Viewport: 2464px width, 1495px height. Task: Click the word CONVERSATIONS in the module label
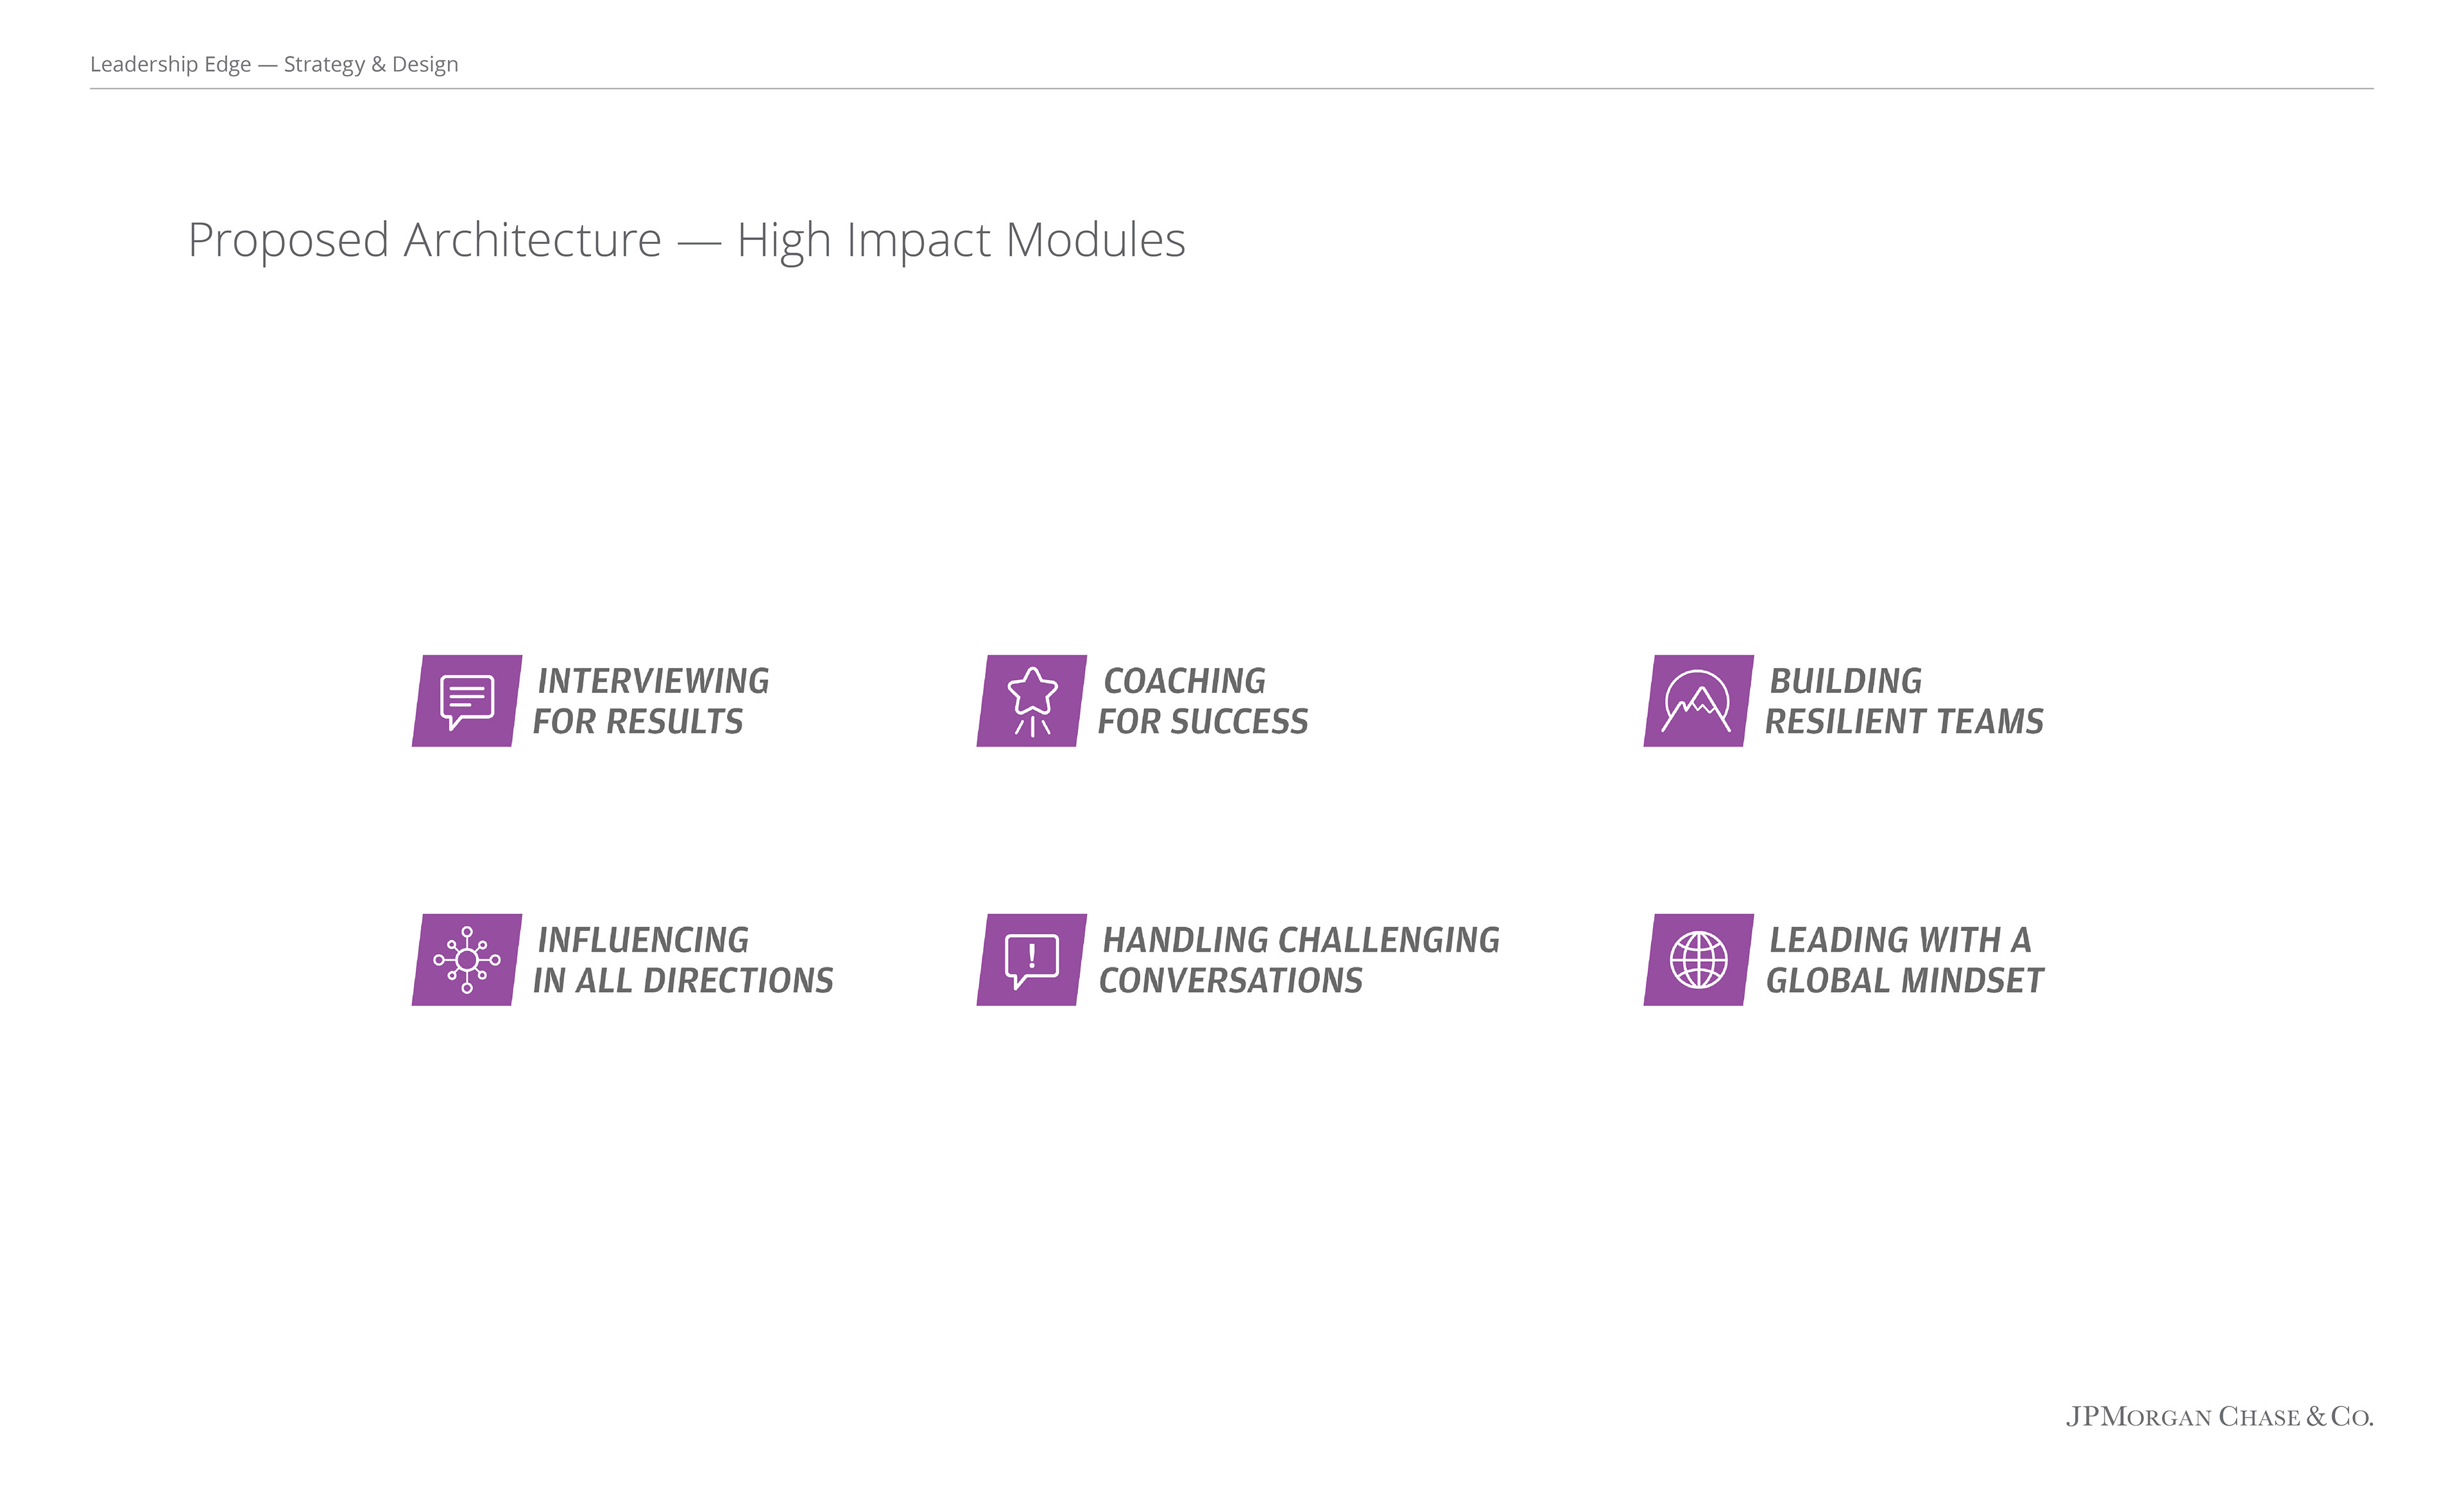[x=1231, y=981]
